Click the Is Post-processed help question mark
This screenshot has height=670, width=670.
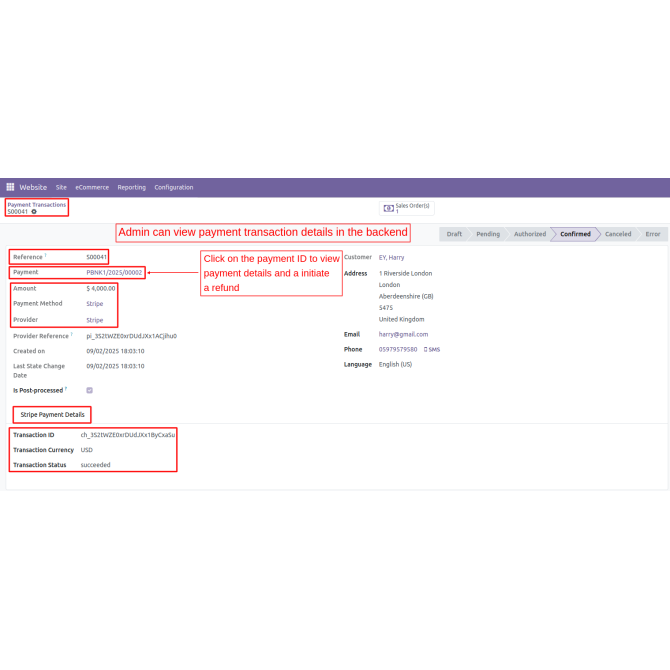pos(66,388)
